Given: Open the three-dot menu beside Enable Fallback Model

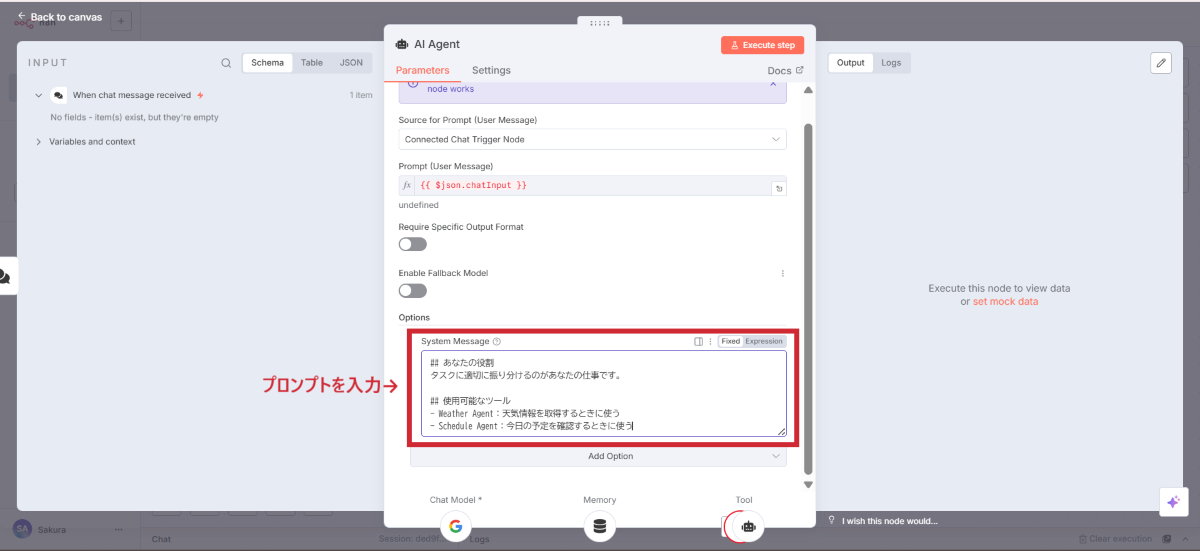Looking at the screenshot, I should point(782,273).
